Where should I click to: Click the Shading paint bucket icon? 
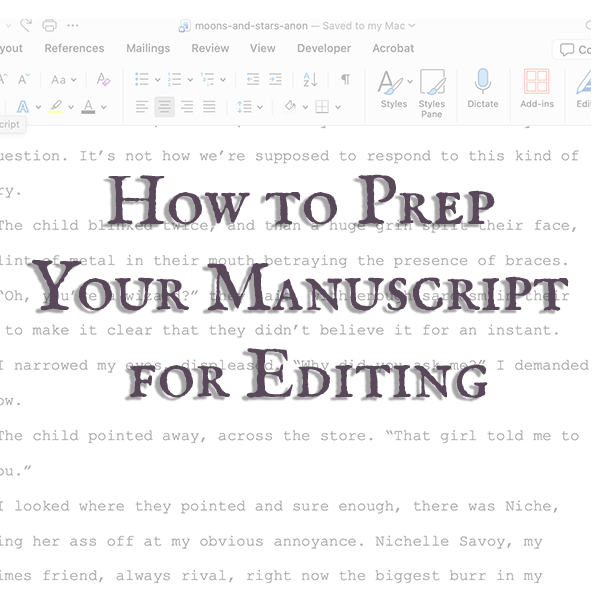tap(290, 106)
